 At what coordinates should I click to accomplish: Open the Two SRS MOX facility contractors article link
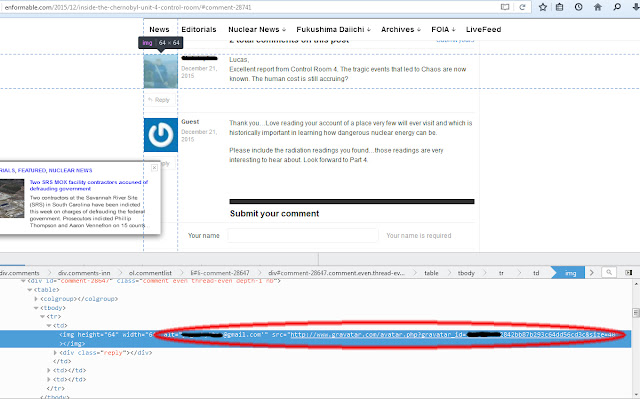coord(89,185)
